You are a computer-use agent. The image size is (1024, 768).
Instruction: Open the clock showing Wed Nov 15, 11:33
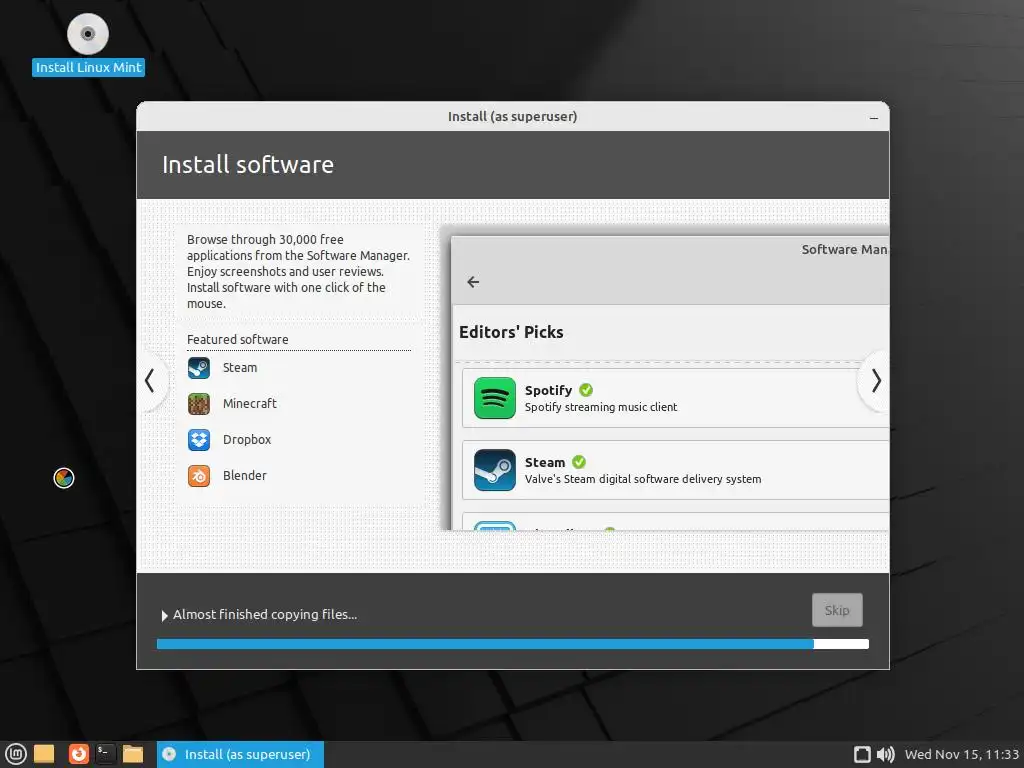pos(961,754)
